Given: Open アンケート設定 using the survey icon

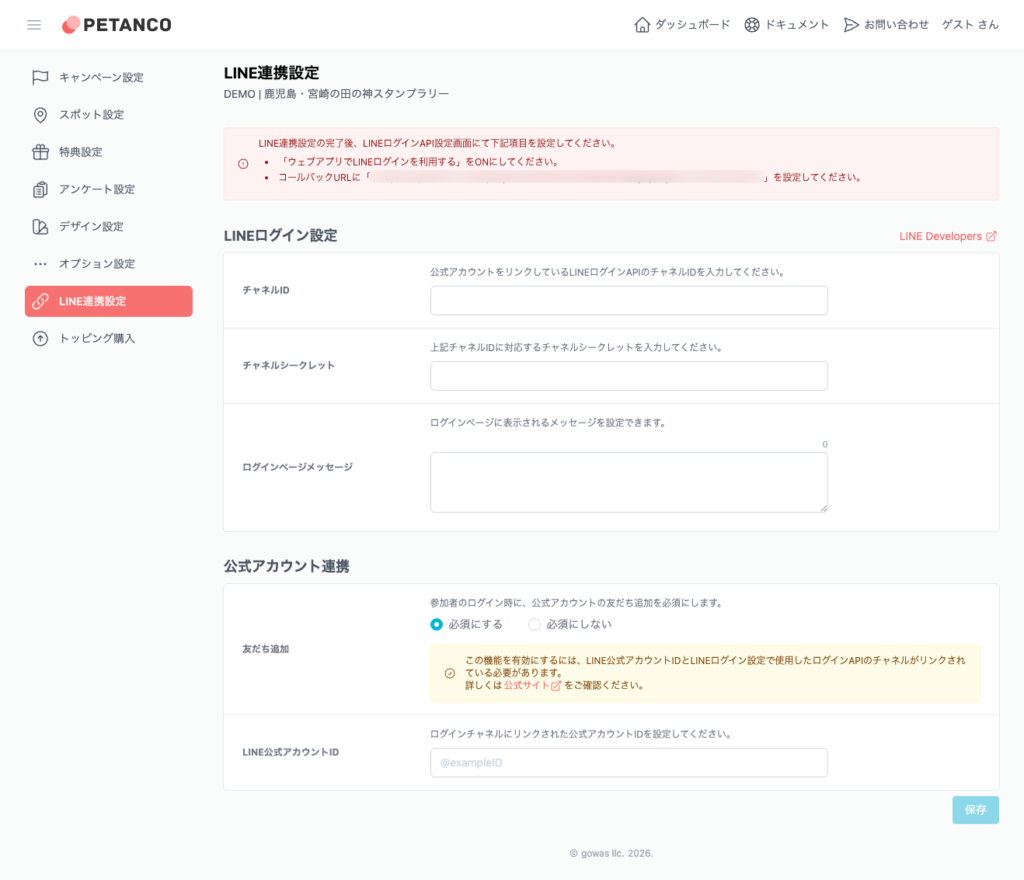Looking at the screenshot, I should (39, 189).
